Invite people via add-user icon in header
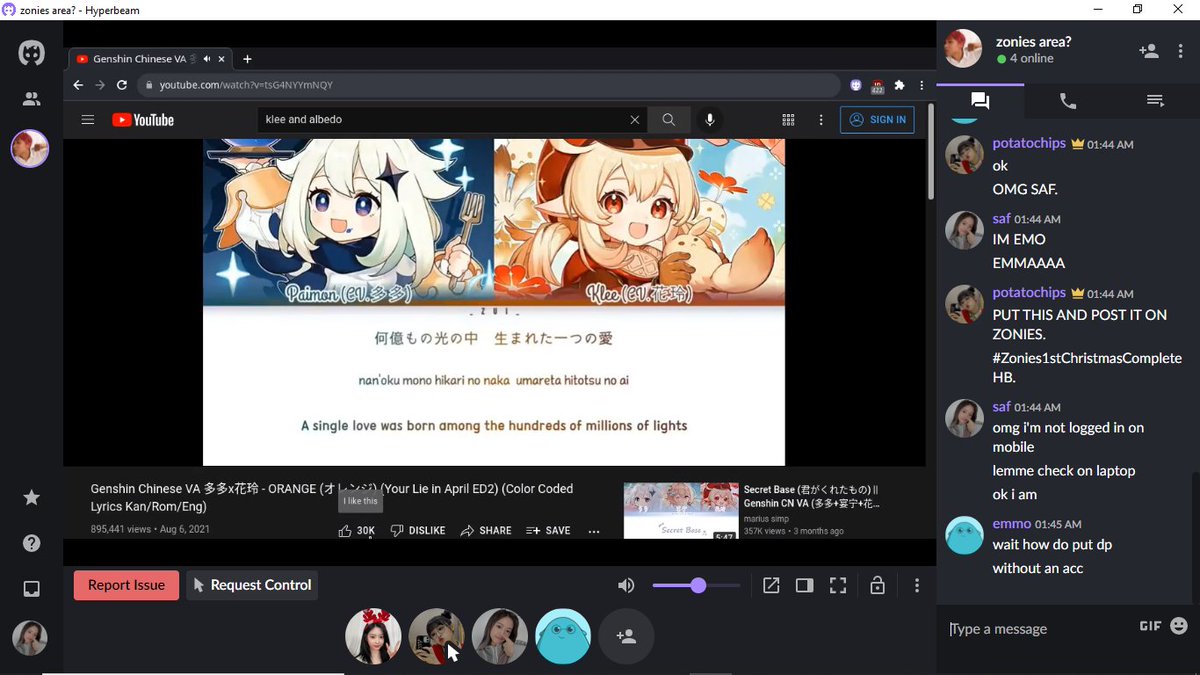The image size is (1200, 675). click(x=1148, y=50)
